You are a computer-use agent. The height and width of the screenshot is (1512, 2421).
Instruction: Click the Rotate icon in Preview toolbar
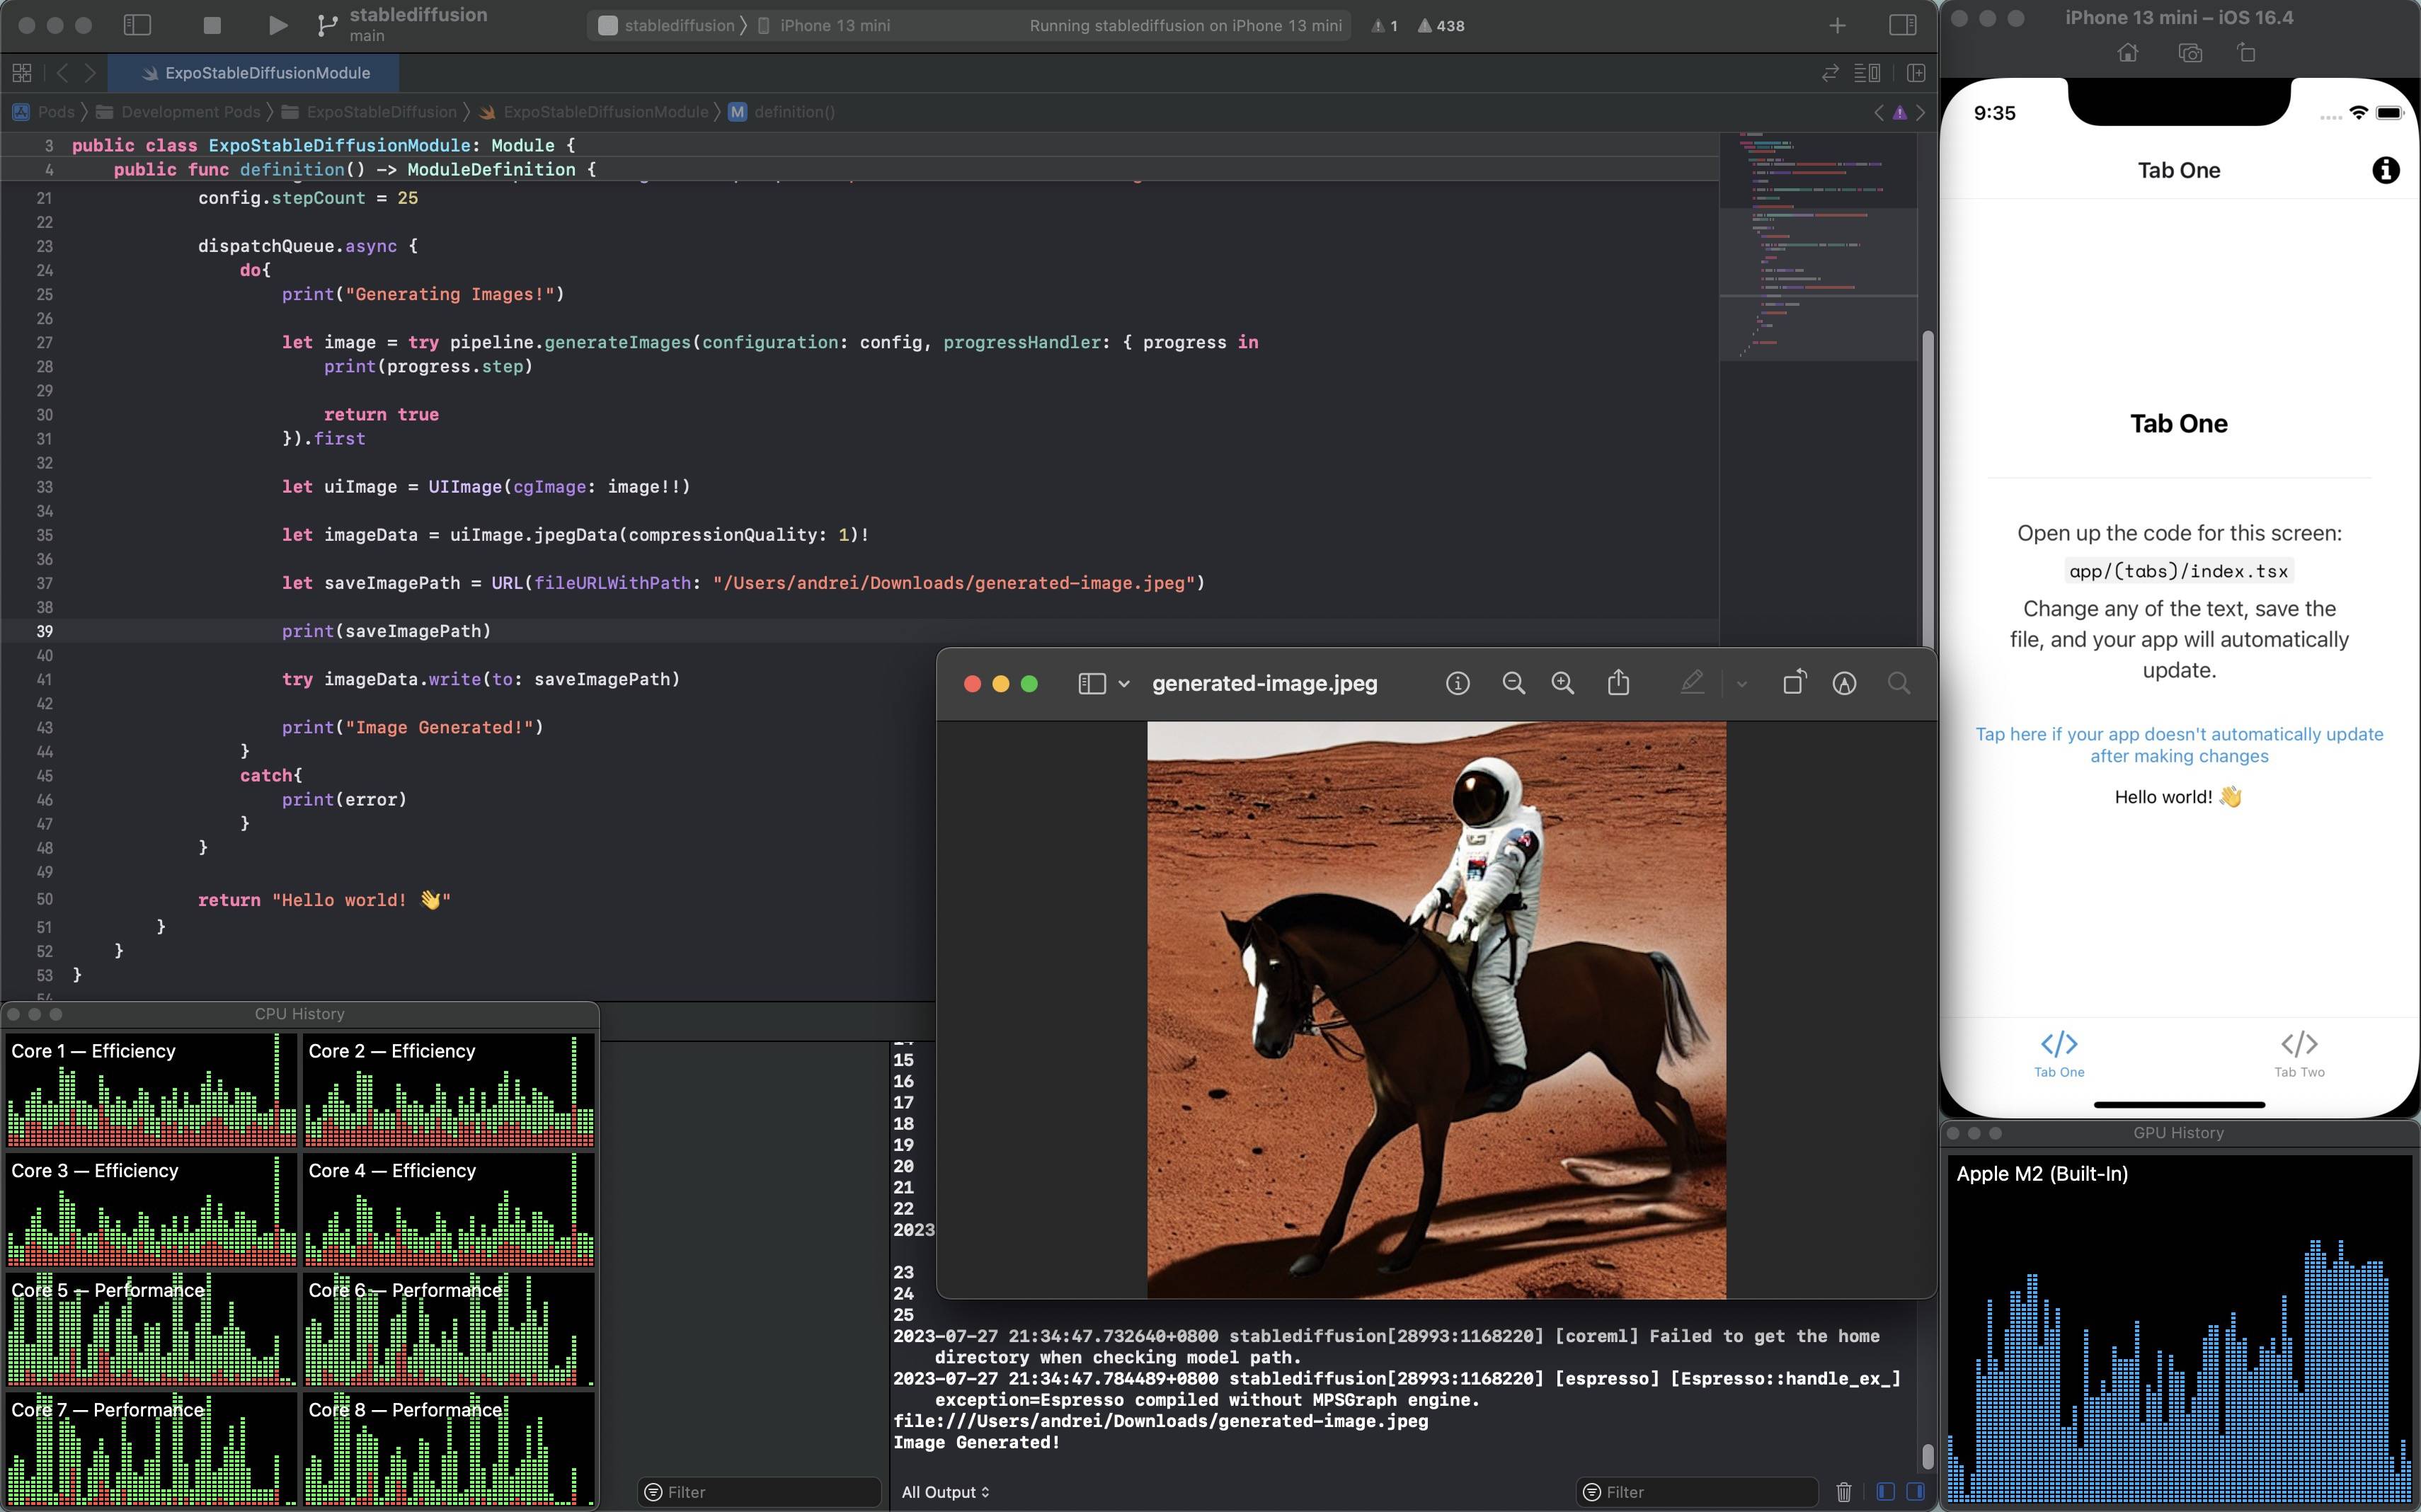(1794, 683)
